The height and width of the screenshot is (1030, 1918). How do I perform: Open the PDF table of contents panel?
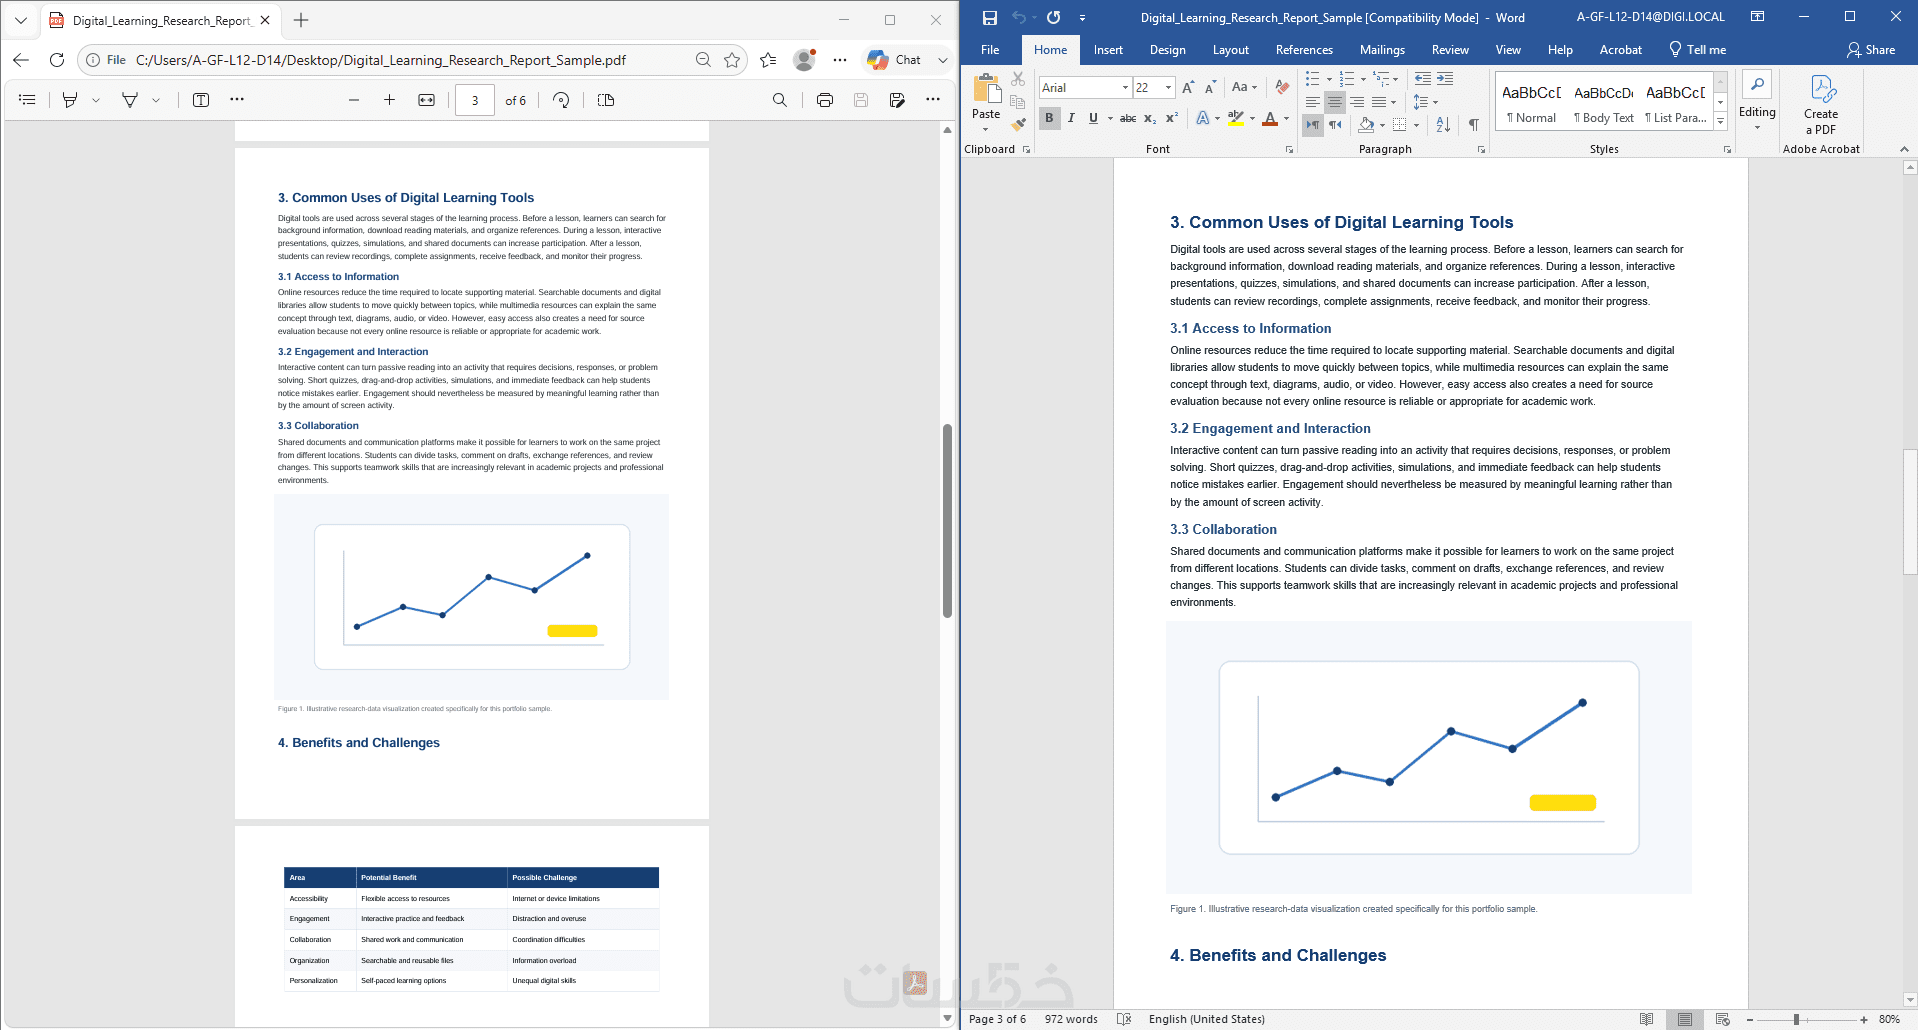27,100
